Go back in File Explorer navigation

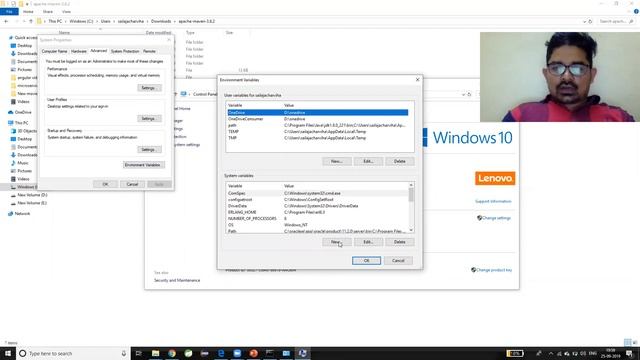click(x=6, y=21)
